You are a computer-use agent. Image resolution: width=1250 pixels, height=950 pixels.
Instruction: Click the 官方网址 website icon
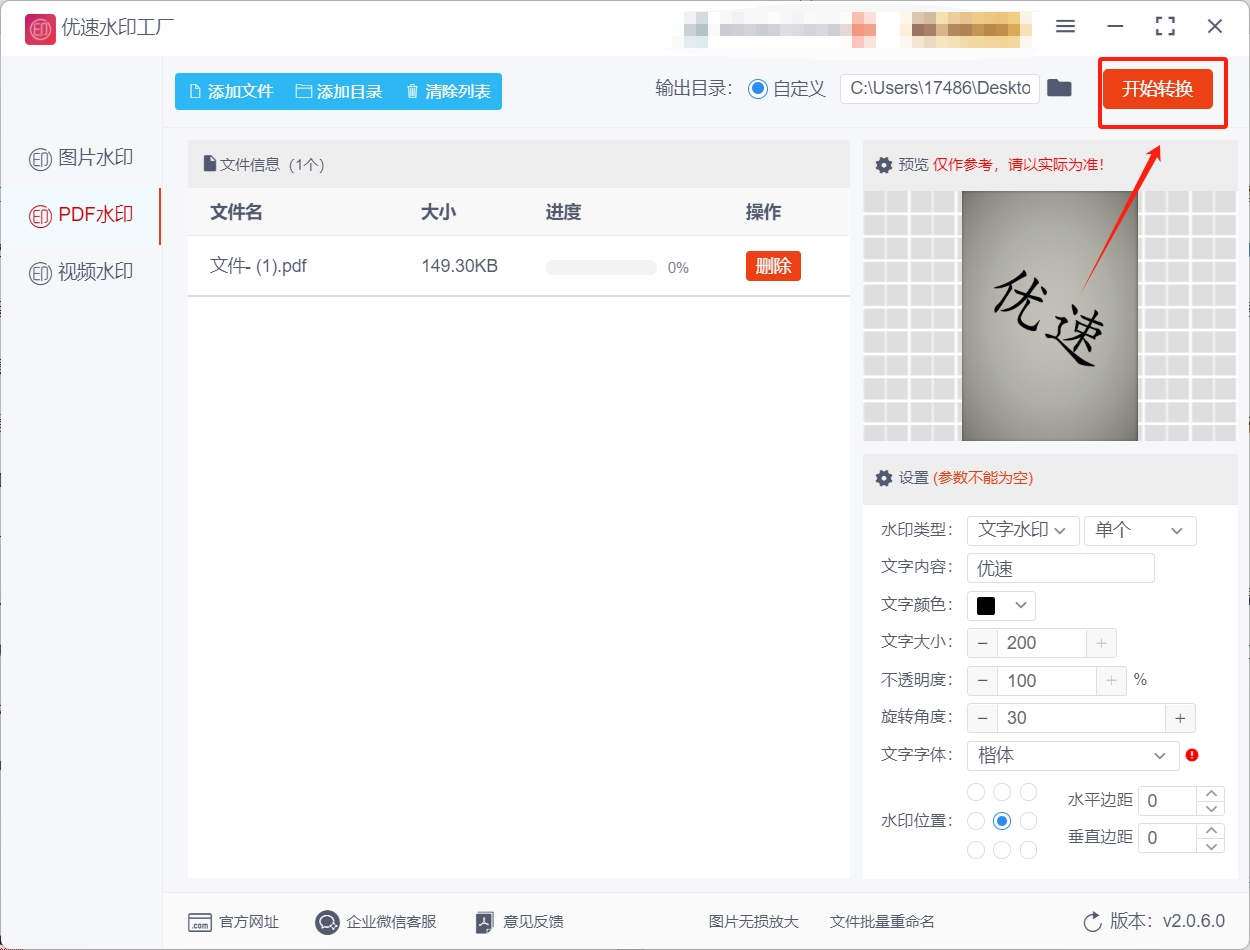(x=200, y=922)
